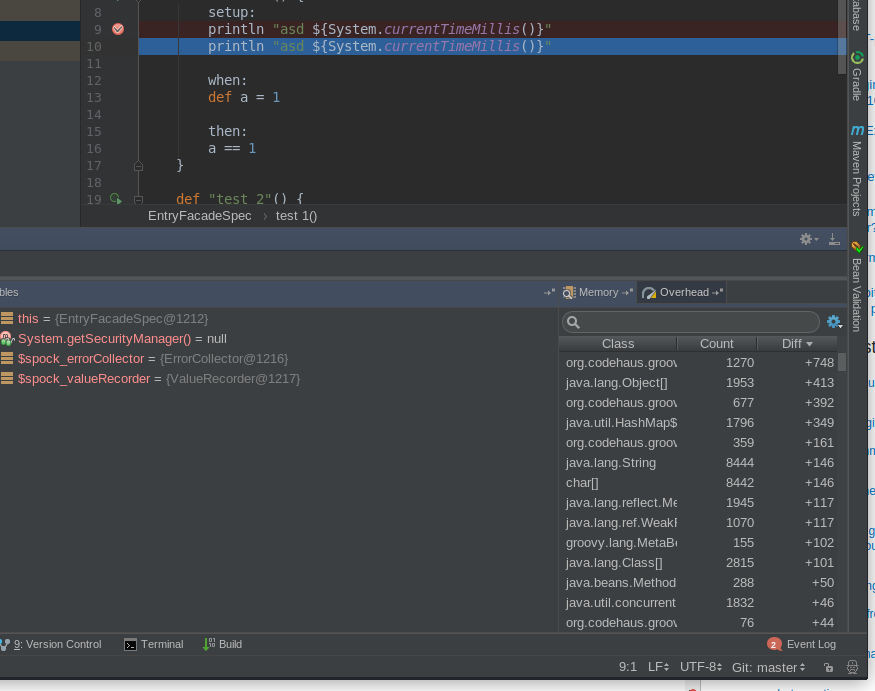The height and width of the screenshot is (691, 875).
Task: Open the Git: master branch menu
Action: [x=769, y=668]
